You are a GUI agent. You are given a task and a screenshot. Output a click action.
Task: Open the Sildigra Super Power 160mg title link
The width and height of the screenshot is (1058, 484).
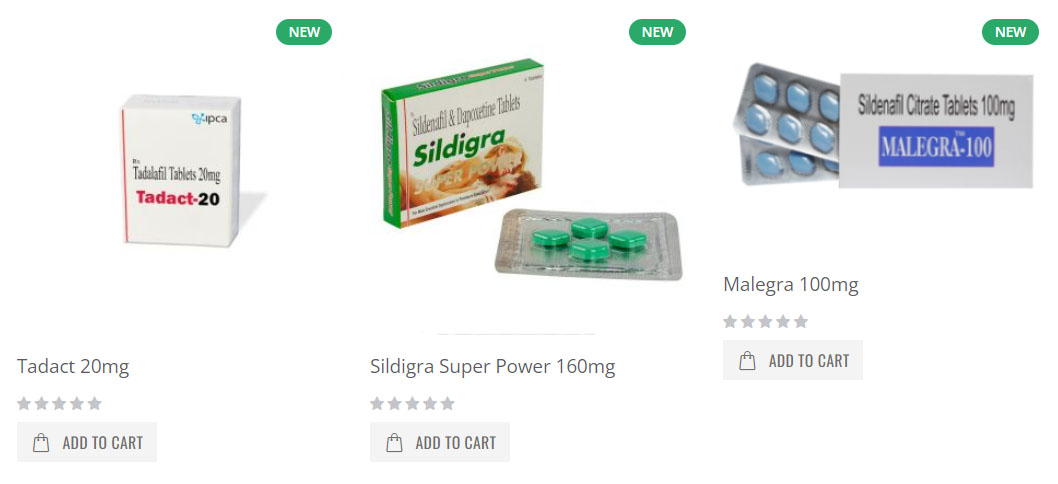point(493,367)
